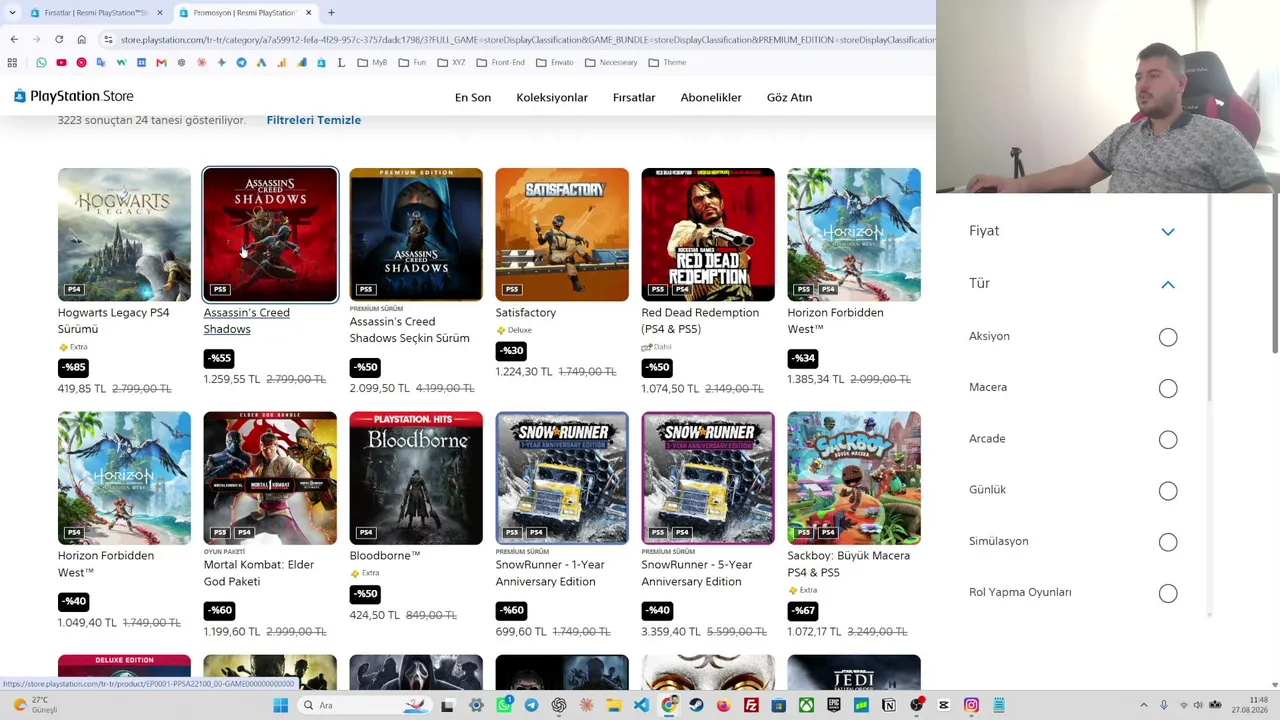The width and height of the screenshot is (1280, 720).
Task: Open the YouTube bookmark
Action: click(x=61, y=62)
